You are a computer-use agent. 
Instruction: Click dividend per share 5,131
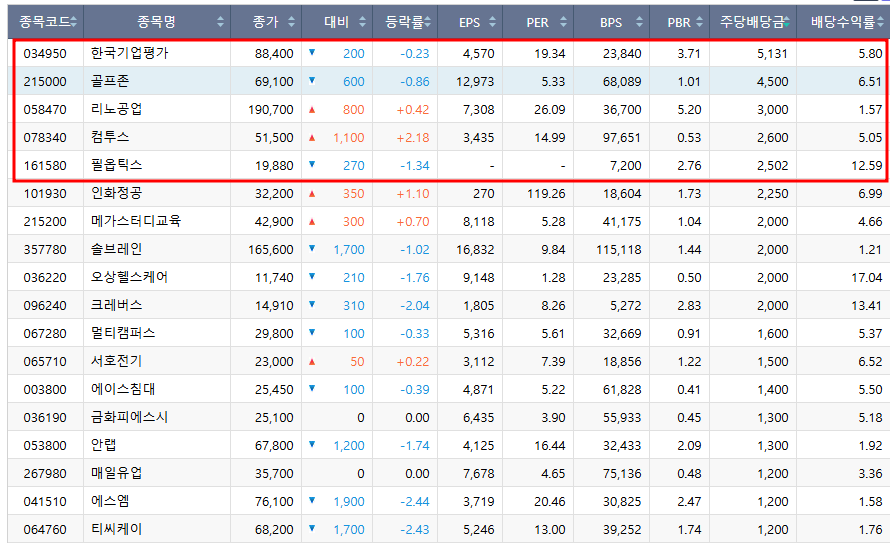773,53
